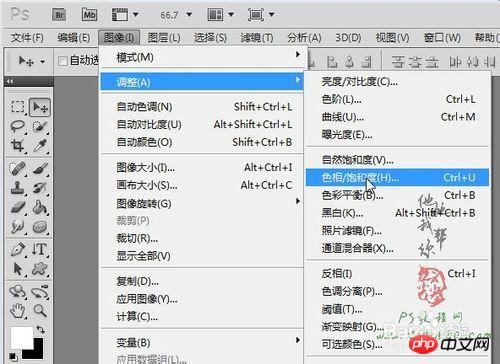Open the Move tool preset picker arrow
The width and height of the screenshot is (500, 364).
(43, 62)
